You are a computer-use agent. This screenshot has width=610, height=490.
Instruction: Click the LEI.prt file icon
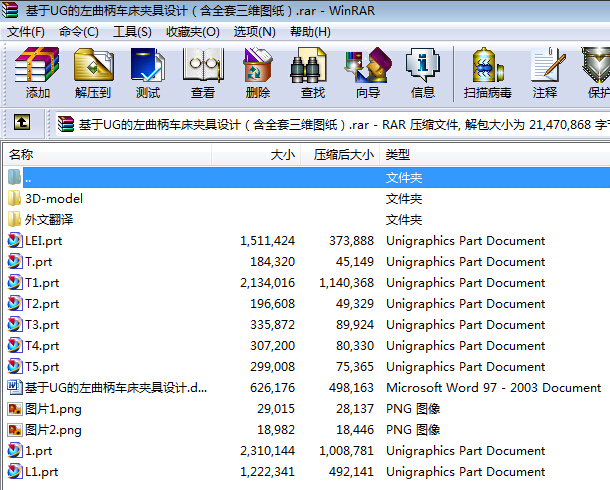15,240
